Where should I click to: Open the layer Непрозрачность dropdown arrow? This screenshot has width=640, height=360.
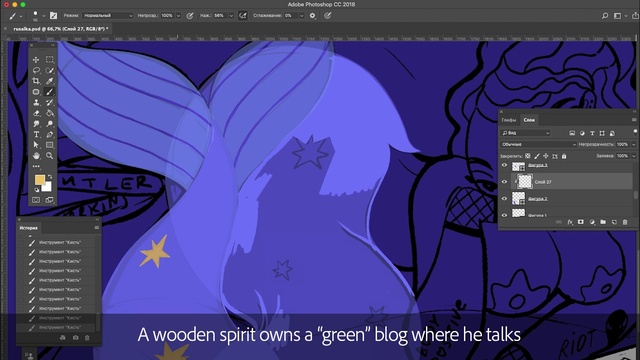pos(633,144)
